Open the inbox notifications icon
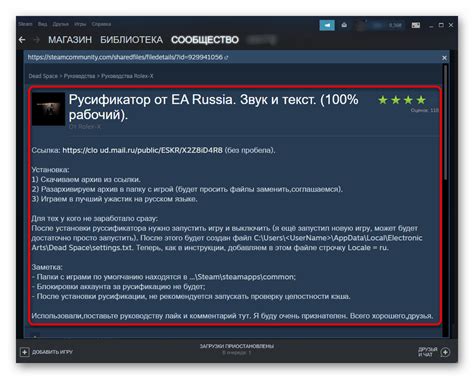Image resolution: width=474 pixels, height=379 pixels. (x=344, y=25)
